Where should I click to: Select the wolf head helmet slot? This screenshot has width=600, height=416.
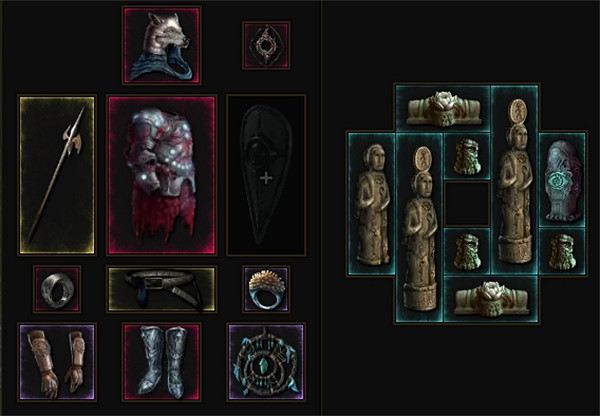161,45
